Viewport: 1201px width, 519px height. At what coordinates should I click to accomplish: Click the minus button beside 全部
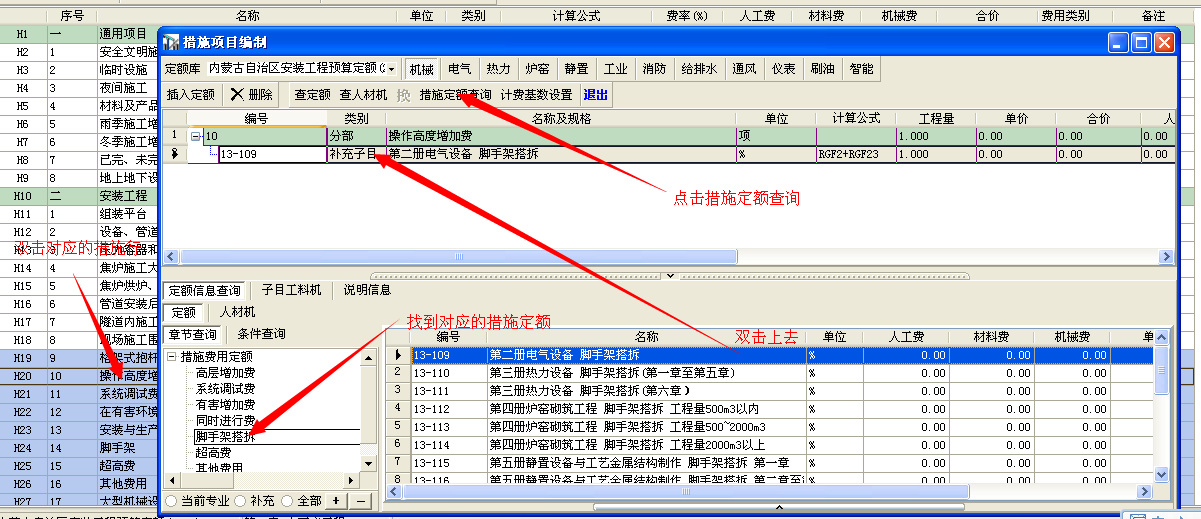click(x=359, y=500)
